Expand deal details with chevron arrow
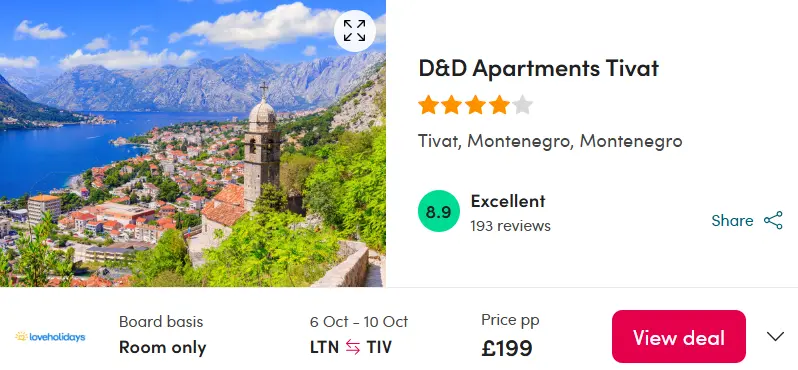The image size is (798, 370). [x=776, y=336]
